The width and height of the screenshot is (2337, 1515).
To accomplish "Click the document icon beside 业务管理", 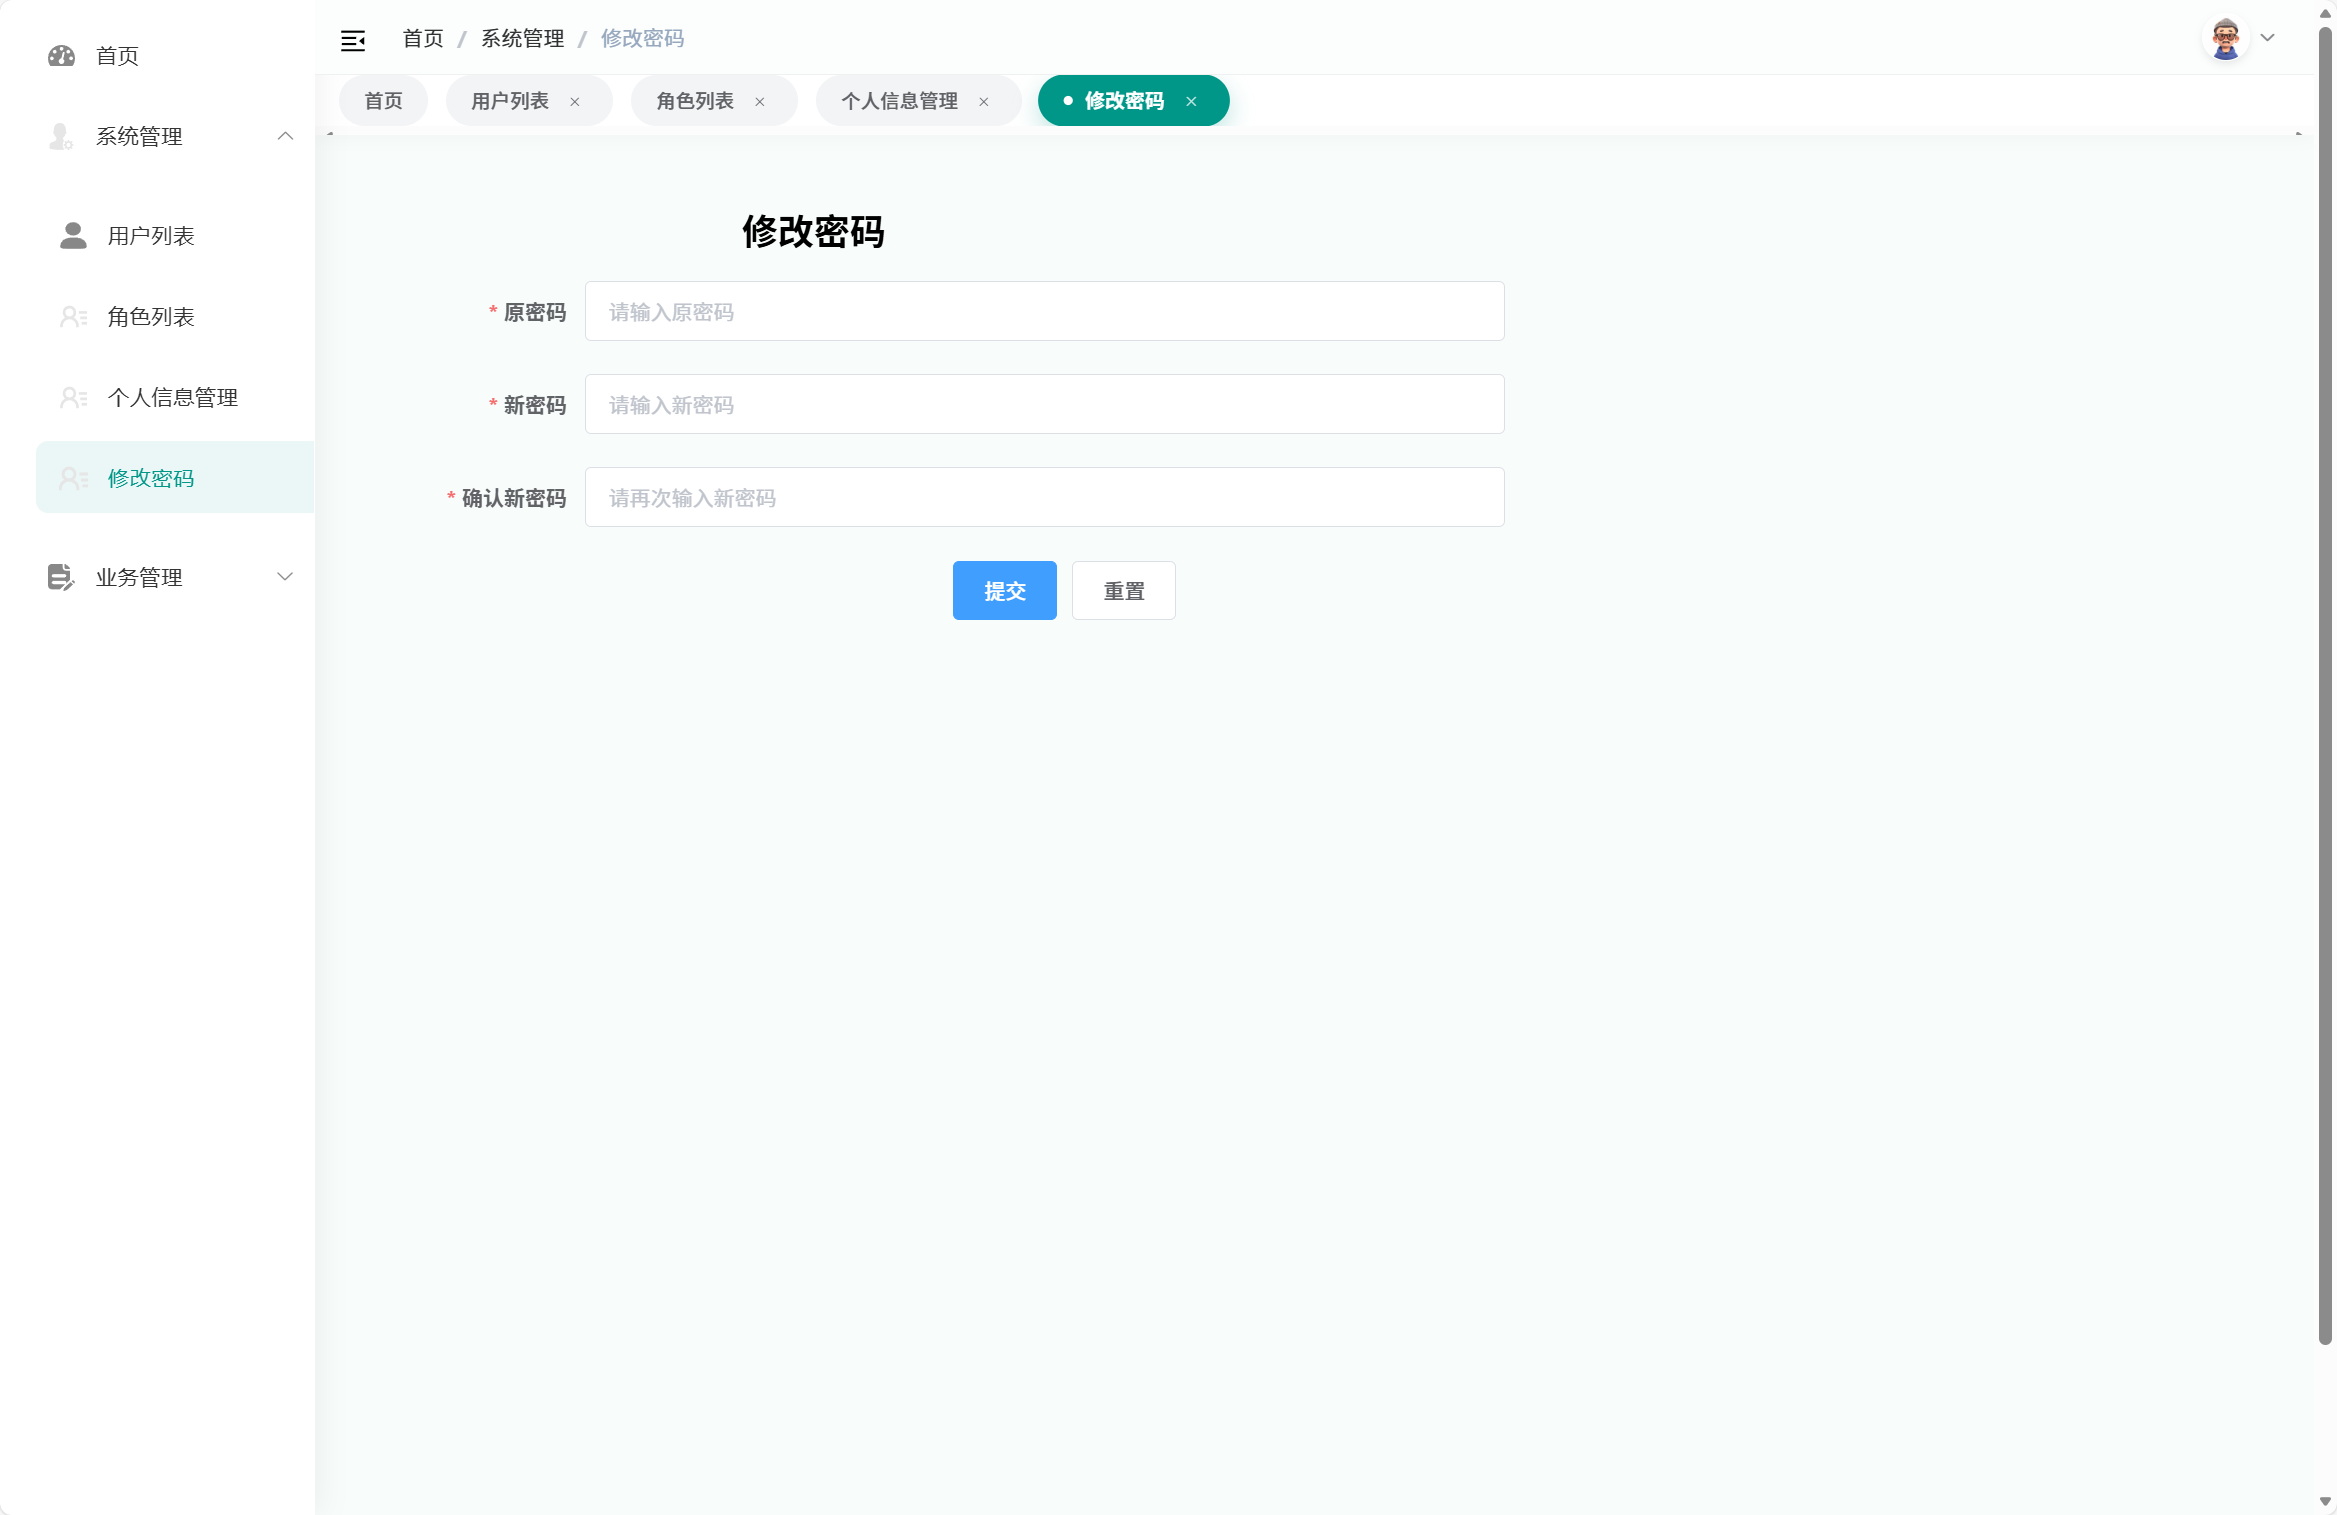I will click(59, 577).
